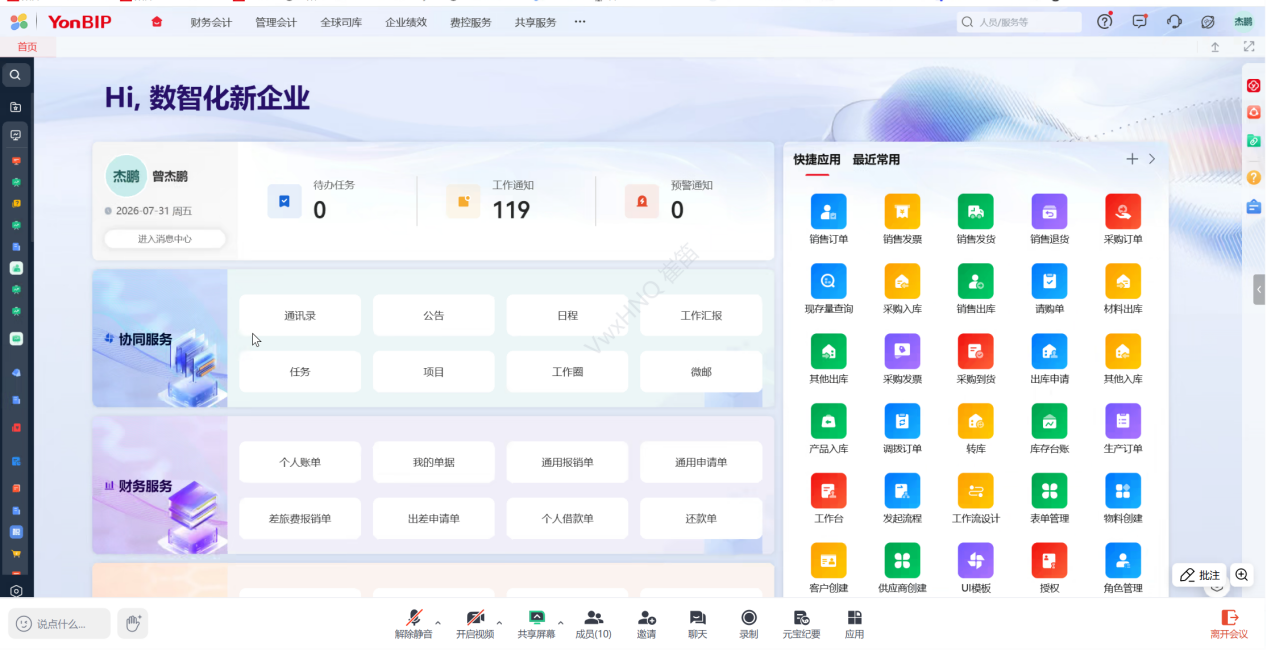Open the 销售退货 app icon

pos(1049,212)
